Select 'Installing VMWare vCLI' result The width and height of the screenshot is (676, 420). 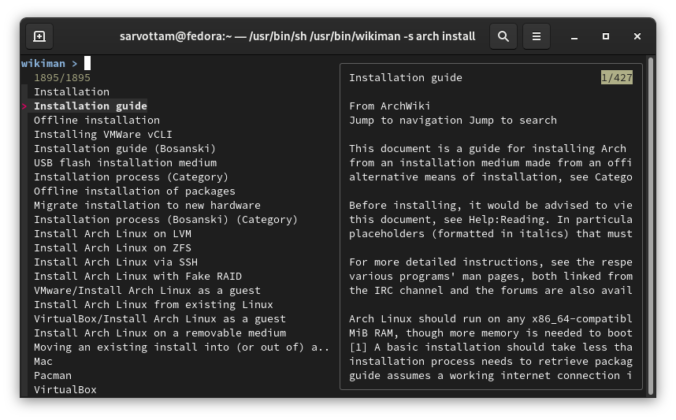click(103, 135)
